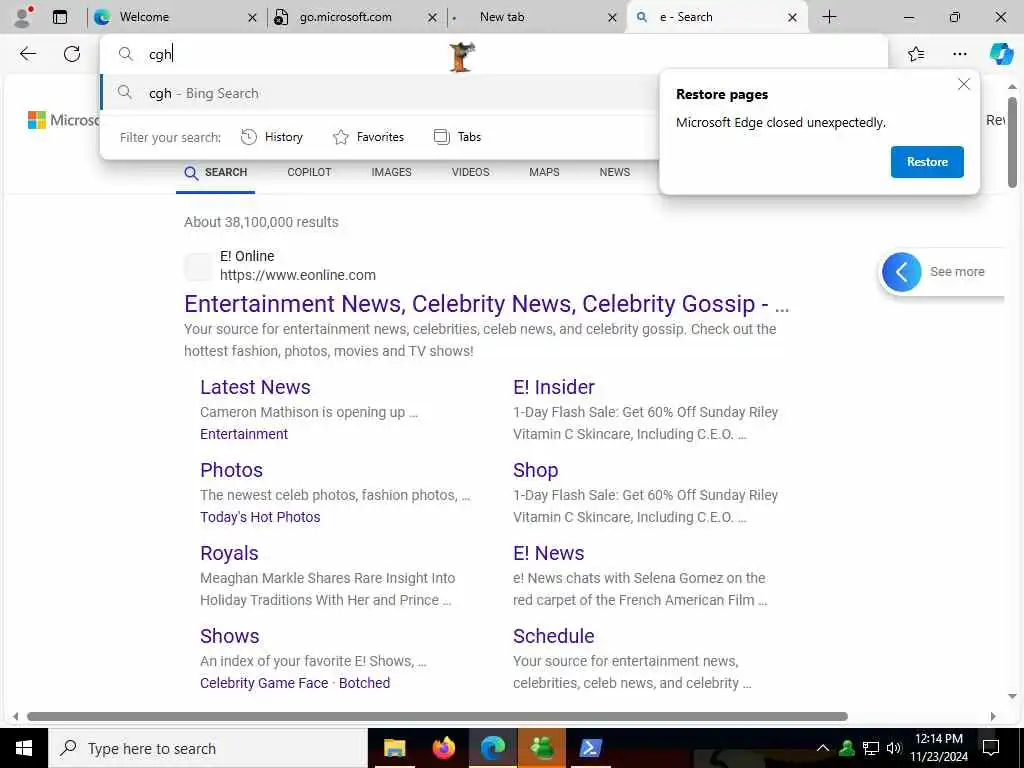Open File Explorer from the taskbar
The width and height of the screenshot is (1024, 768).
click(x=394, y=748)
